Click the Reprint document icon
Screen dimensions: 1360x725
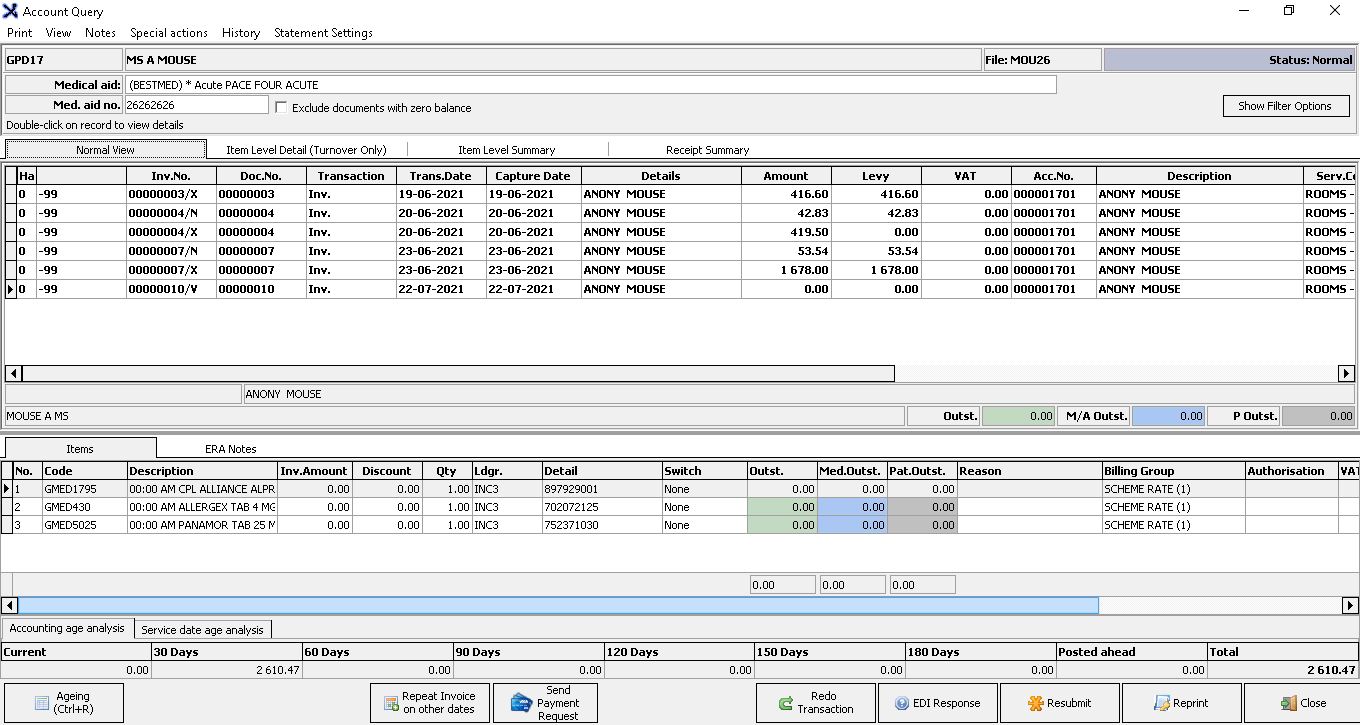[x=1161, y=703]
